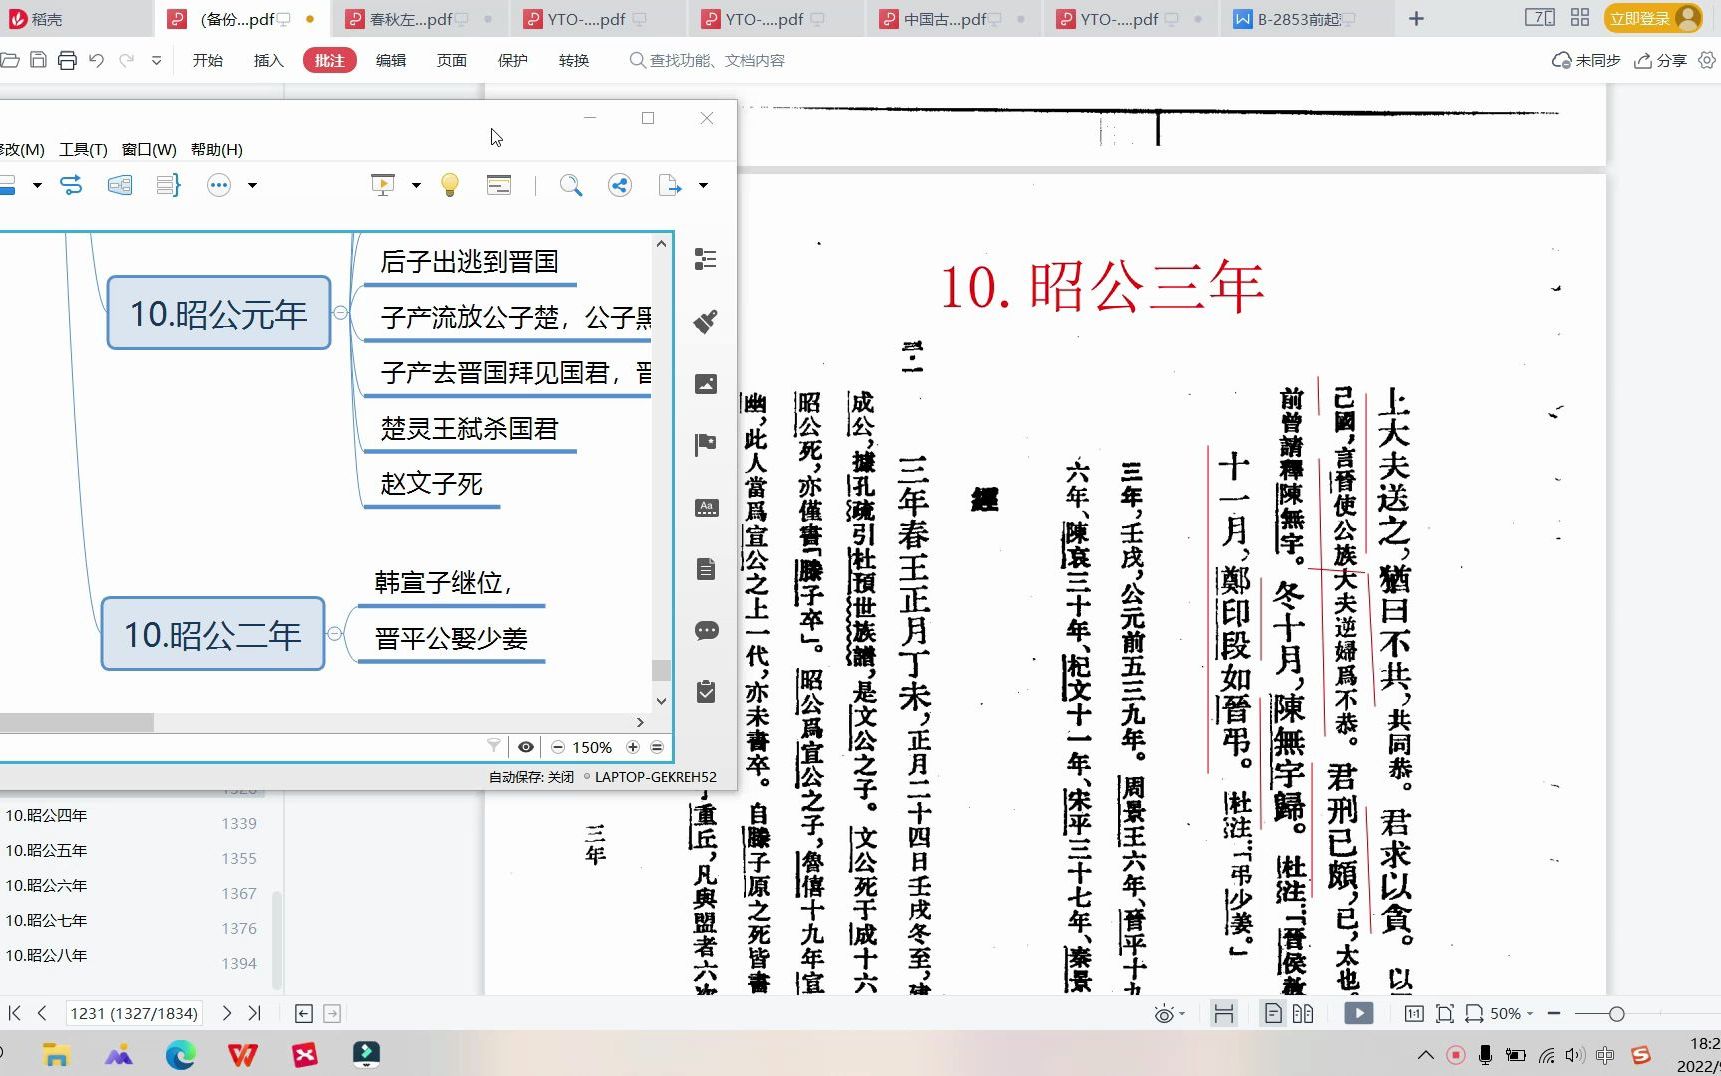1721x1076 pixels.
Task: Open the 工具(T) menu in XMind
Action: 83,149
